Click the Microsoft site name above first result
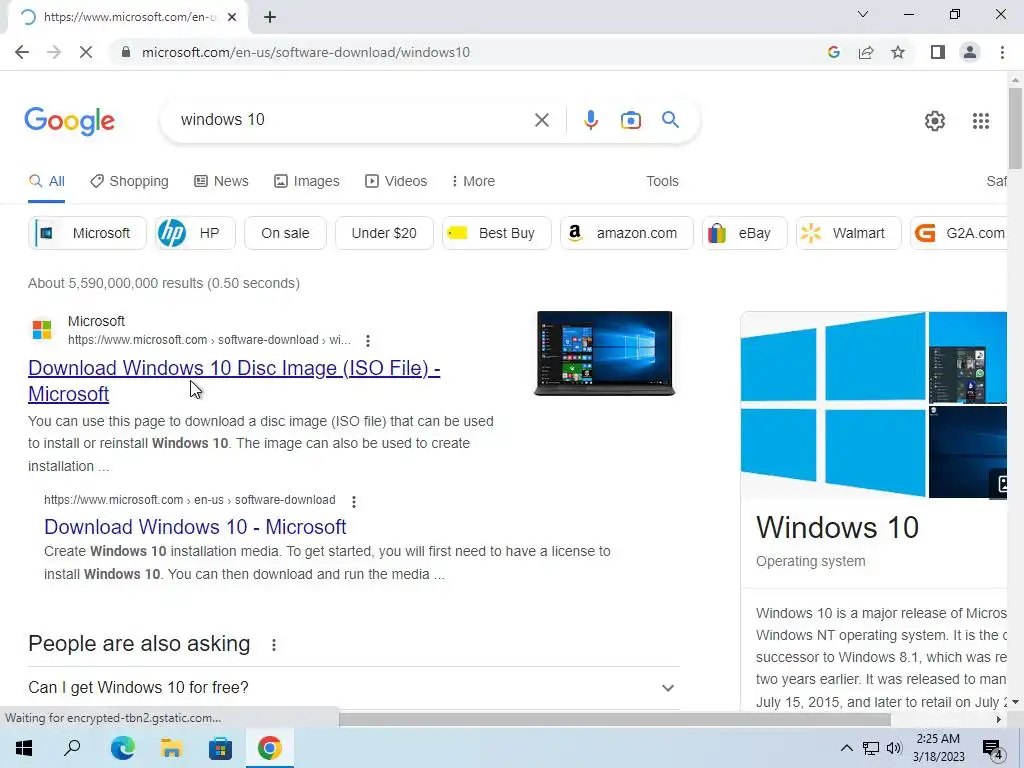The image size is (1024, 768). (96, 321)
